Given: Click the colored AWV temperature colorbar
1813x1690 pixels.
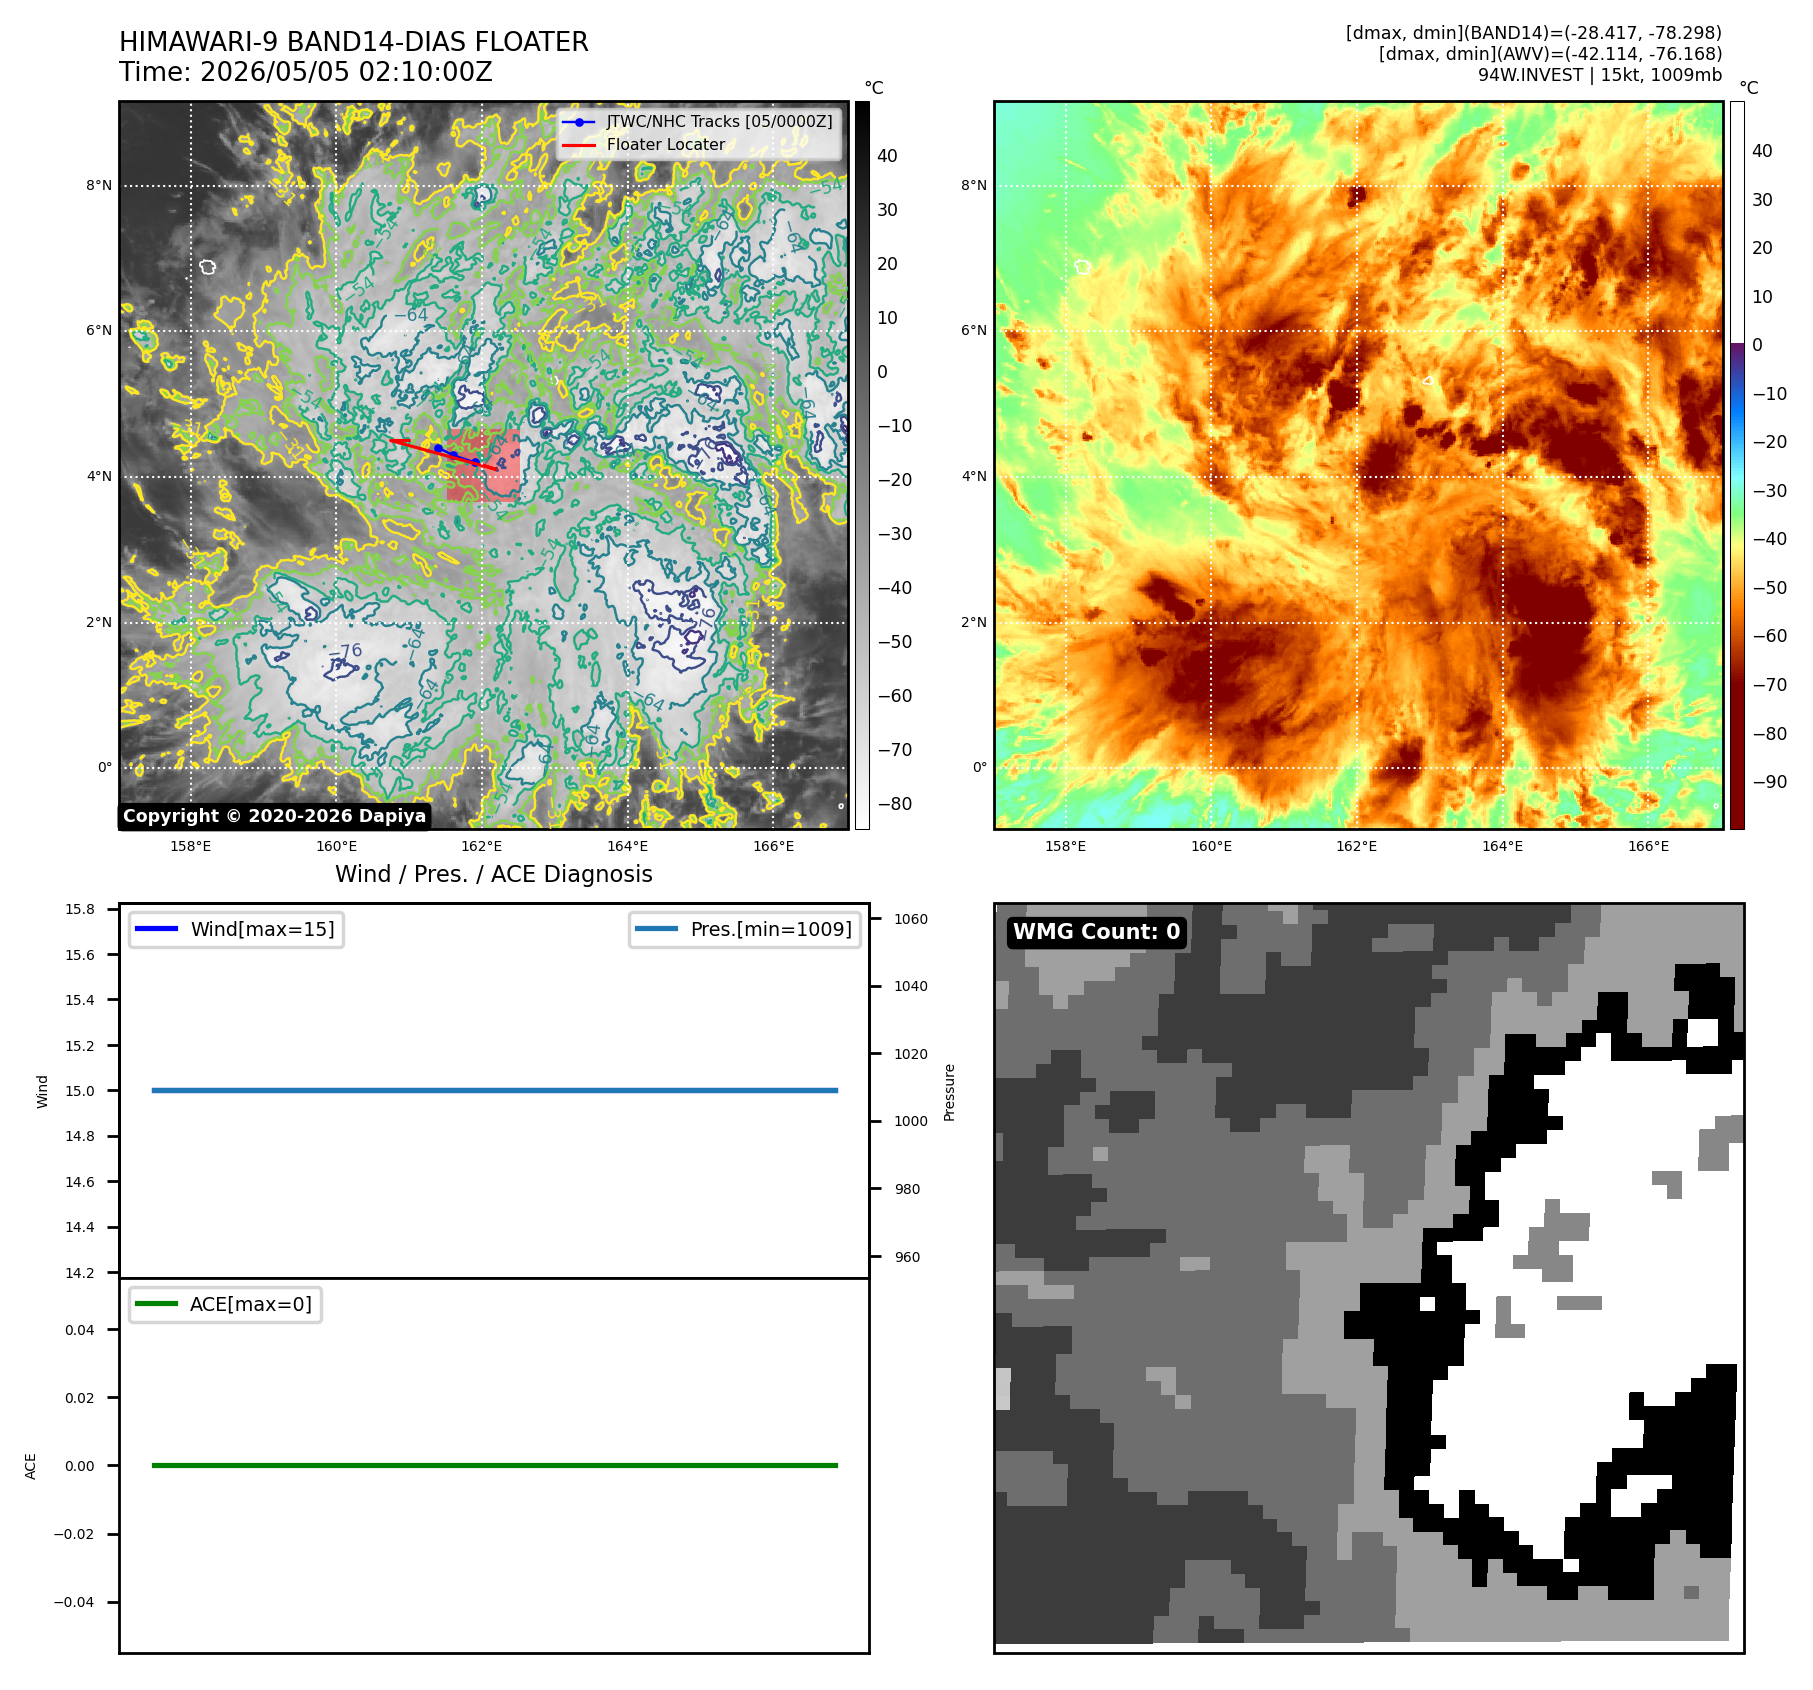Looking at the screenshot, I should pos(1737,465).
